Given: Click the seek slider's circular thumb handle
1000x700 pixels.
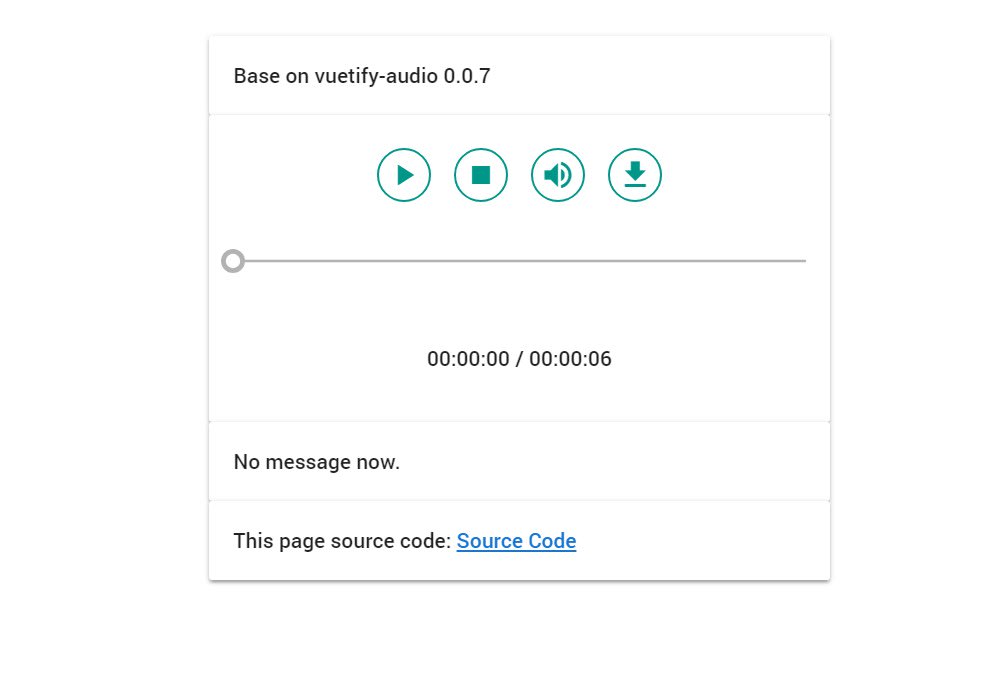Looking at the screenshot, I should click(233, 261).
